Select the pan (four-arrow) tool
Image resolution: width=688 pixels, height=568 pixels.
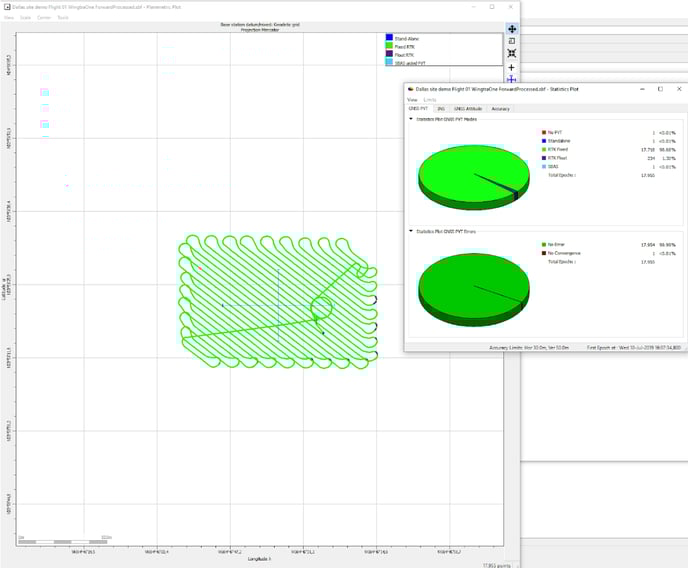511,29
